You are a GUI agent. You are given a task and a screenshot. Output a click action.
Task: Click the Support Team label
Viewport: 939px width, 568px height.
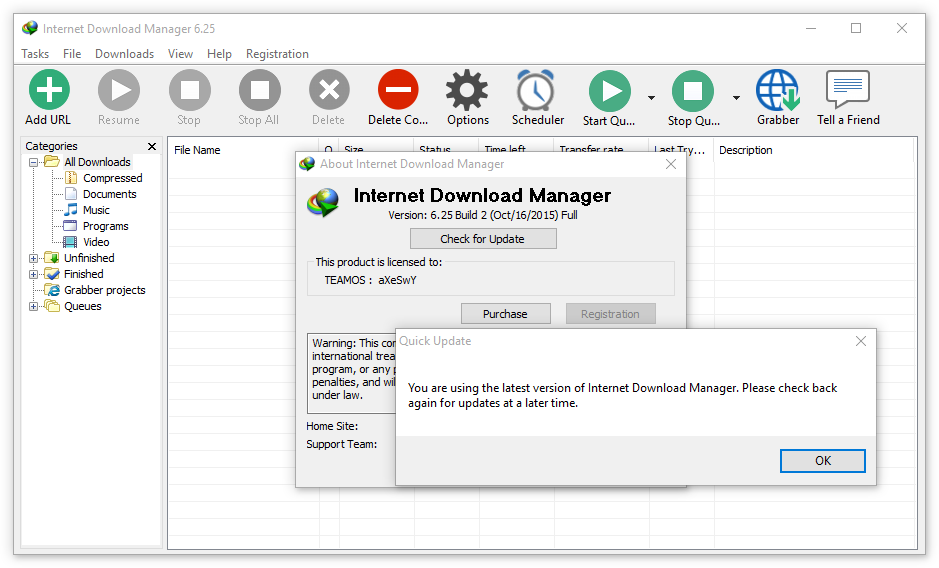click(341, 444)
